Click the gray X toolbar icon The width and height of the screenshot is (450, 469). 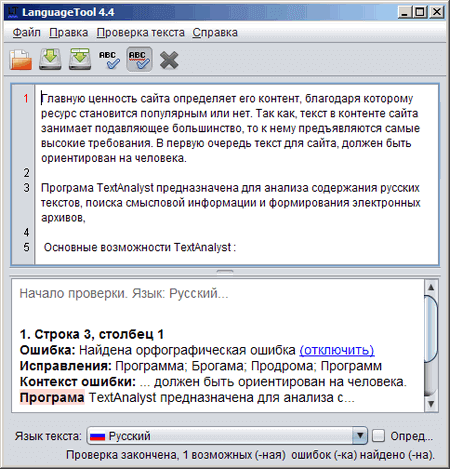tap(169, 60)
